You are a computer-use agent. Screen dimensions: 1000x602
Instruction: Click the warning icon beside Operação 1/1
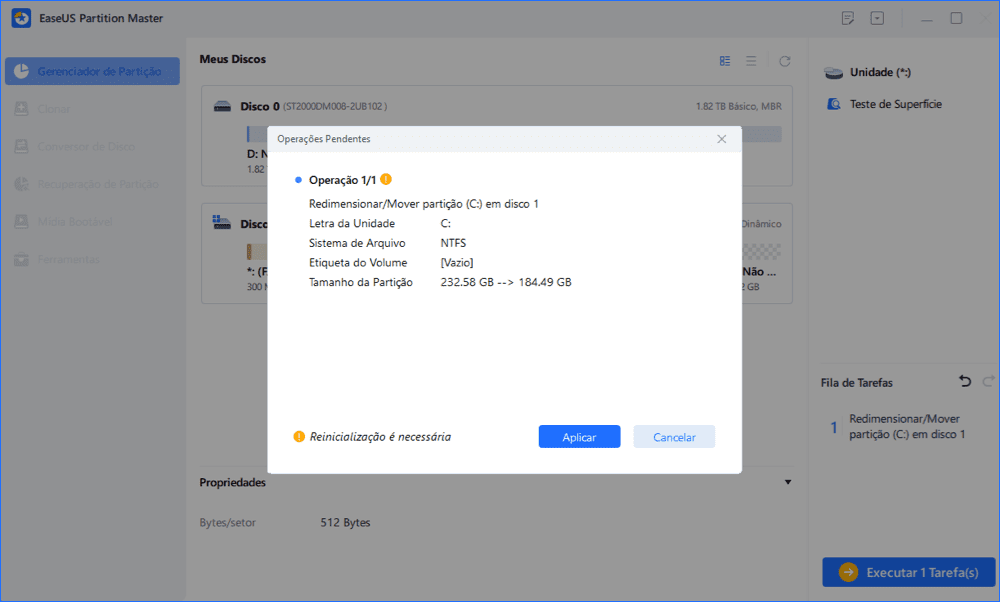pos(386,179)
